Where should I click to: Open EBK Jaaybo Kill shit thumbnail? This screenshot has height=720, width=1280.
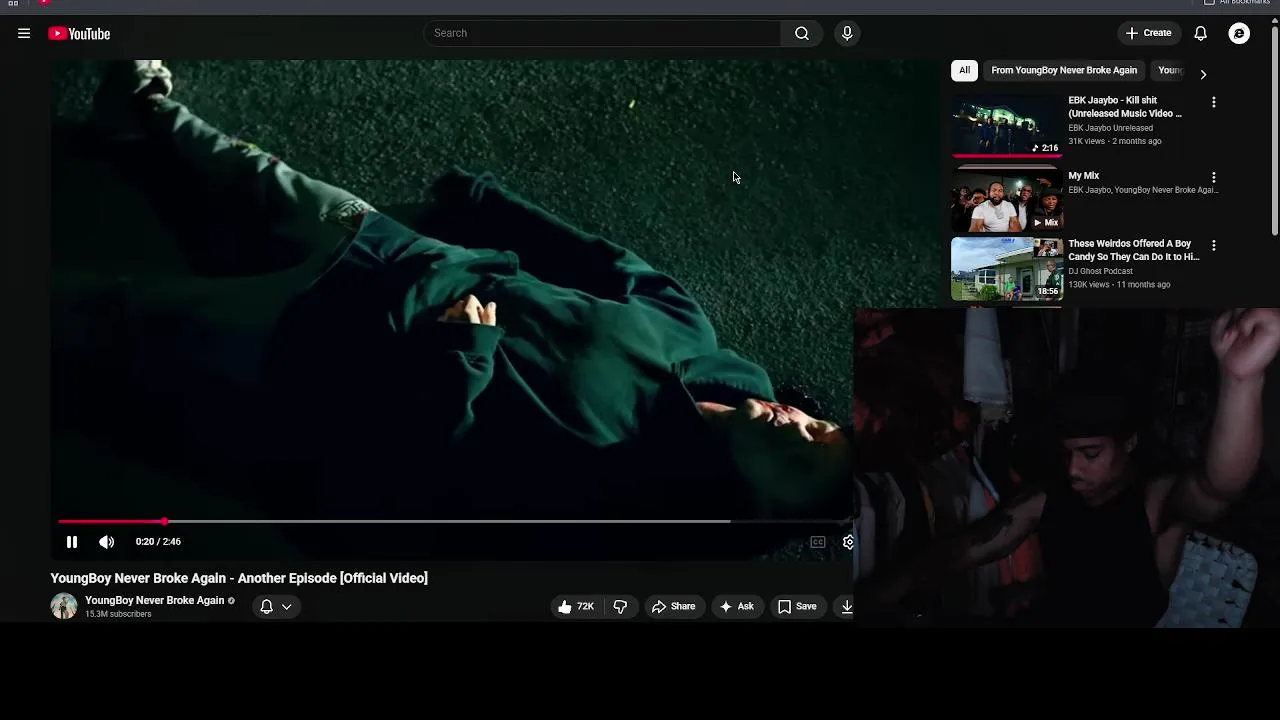(x=1007, y=125)
